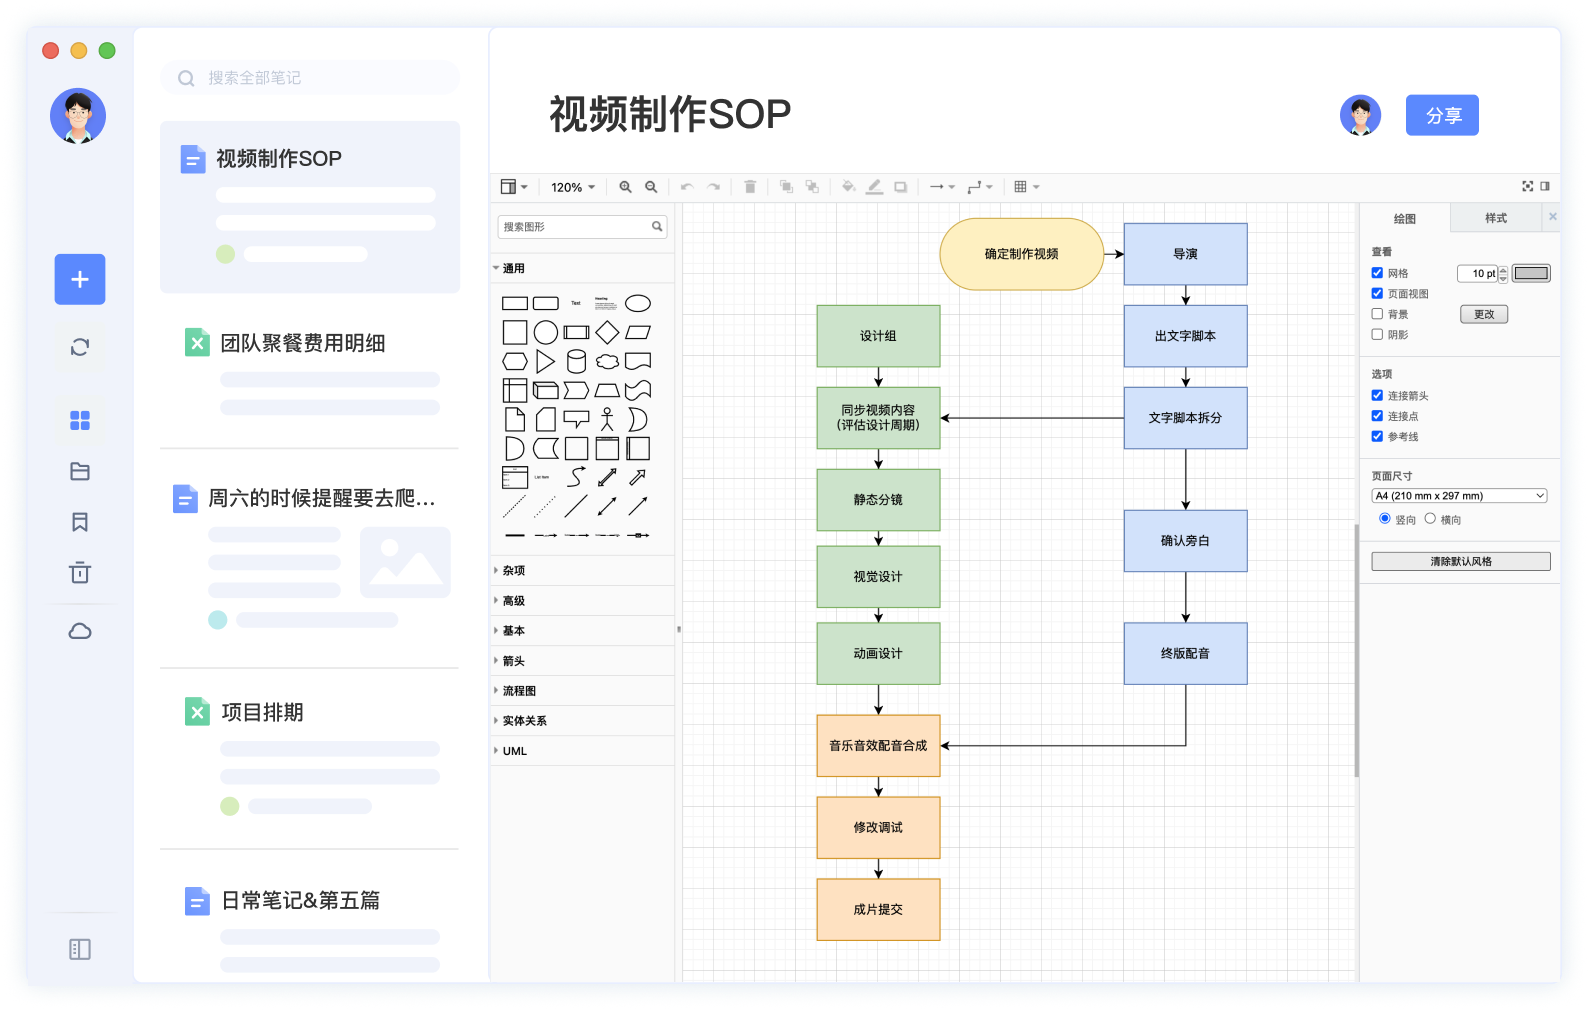
Task: Open the cloud icon in left sidebar
Action: [80, 631]
